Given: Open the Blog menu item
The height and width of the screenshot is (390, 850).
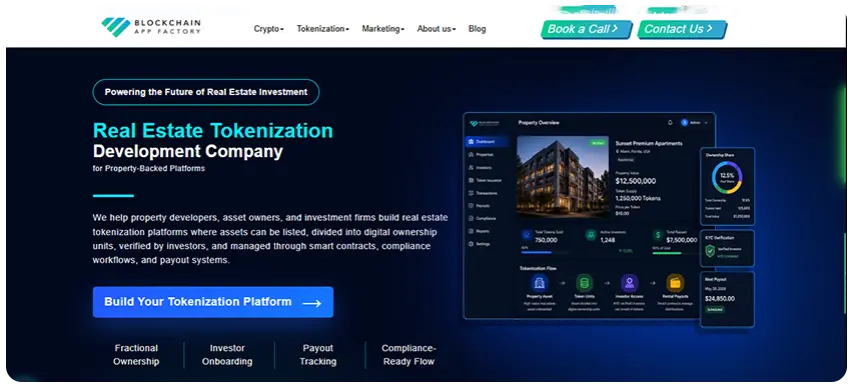Looking at the screenshot, I should click(x=477, y=29).
